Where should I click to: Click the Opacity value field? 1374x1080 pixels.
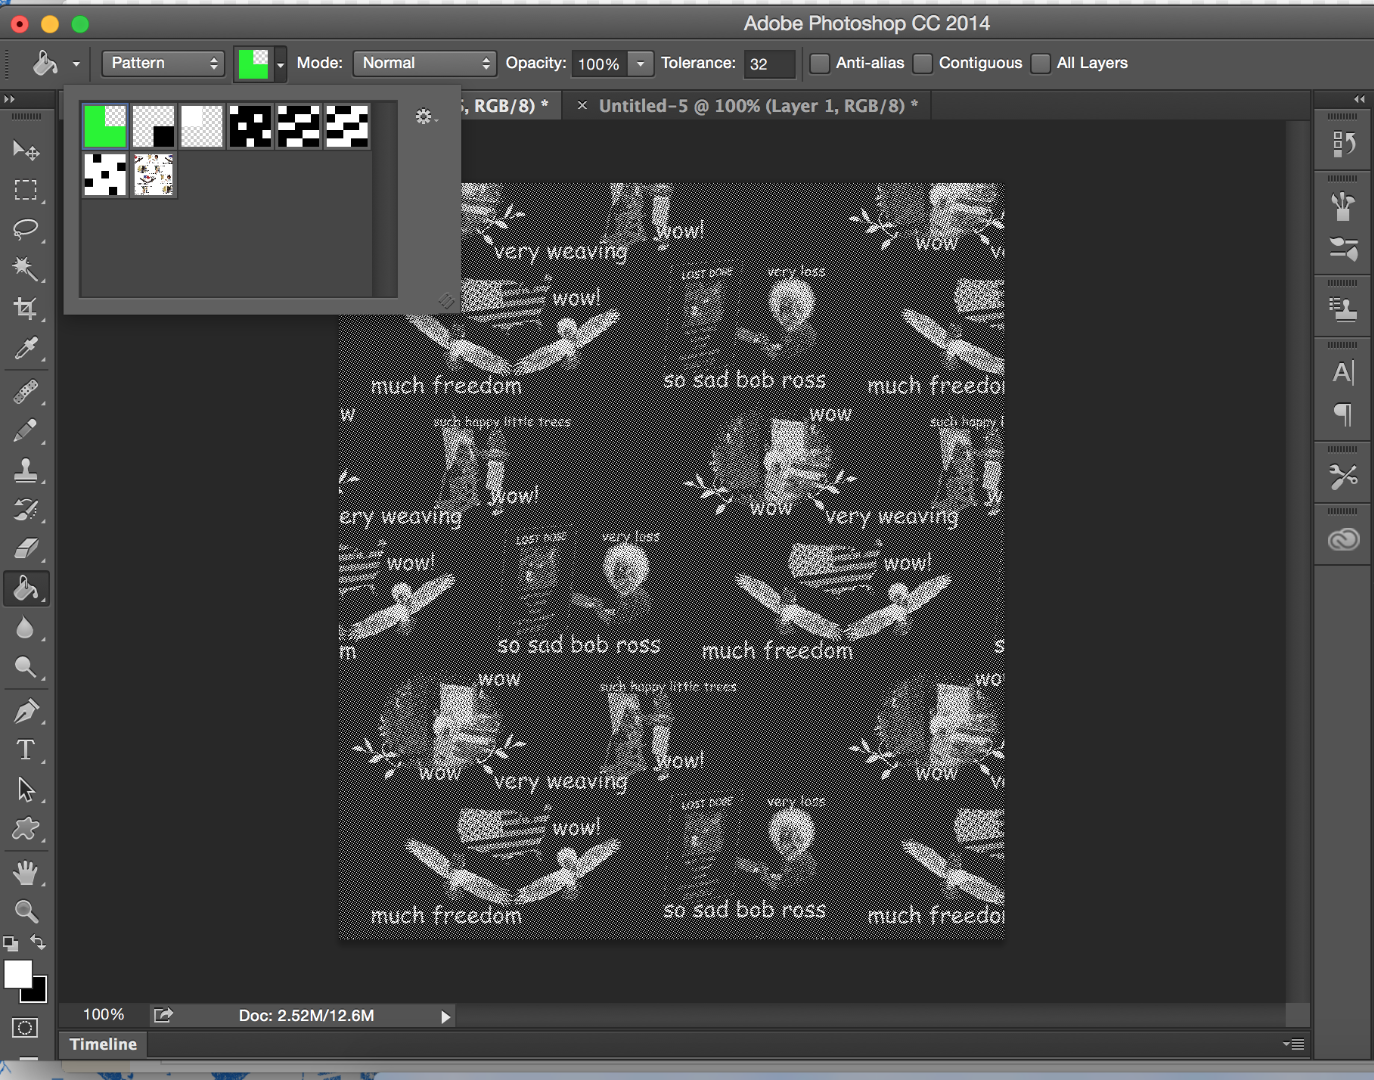pyautogui.click(x=600, y=64)
